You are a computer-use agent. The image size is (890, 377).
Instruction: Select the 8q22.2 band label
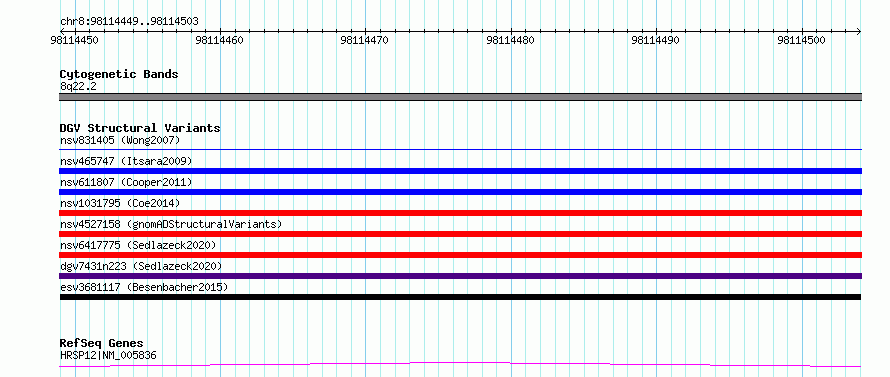[79, 87]
